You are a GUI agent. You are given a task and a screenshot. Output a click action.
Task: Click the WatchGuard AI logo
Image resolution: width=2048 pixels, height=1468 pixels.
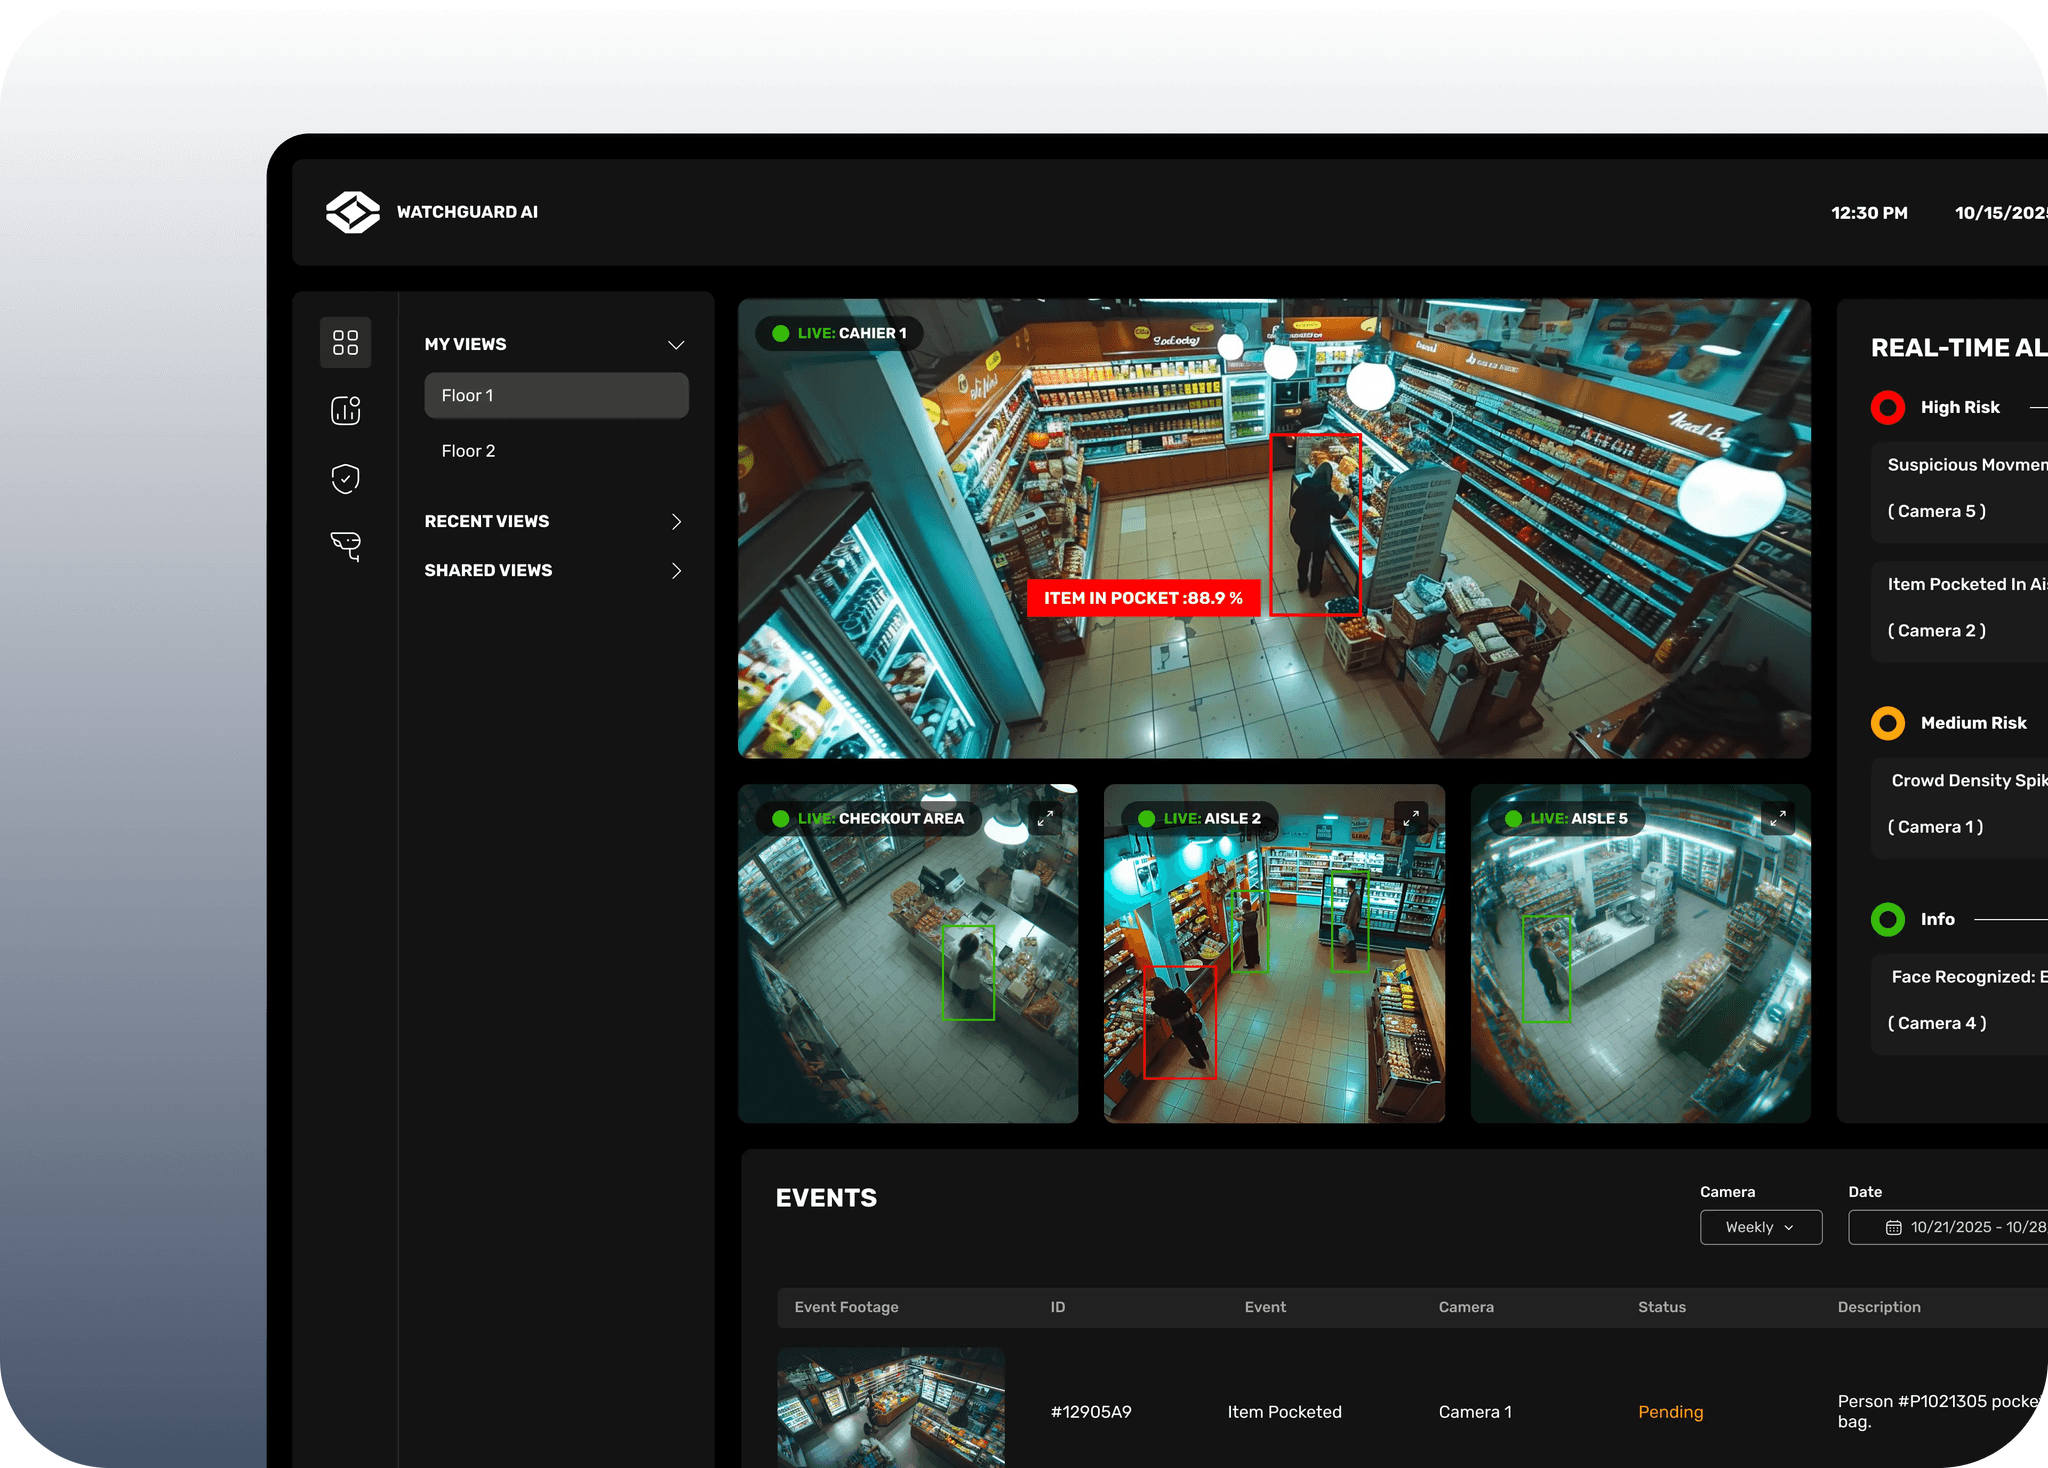pos(353,212)
